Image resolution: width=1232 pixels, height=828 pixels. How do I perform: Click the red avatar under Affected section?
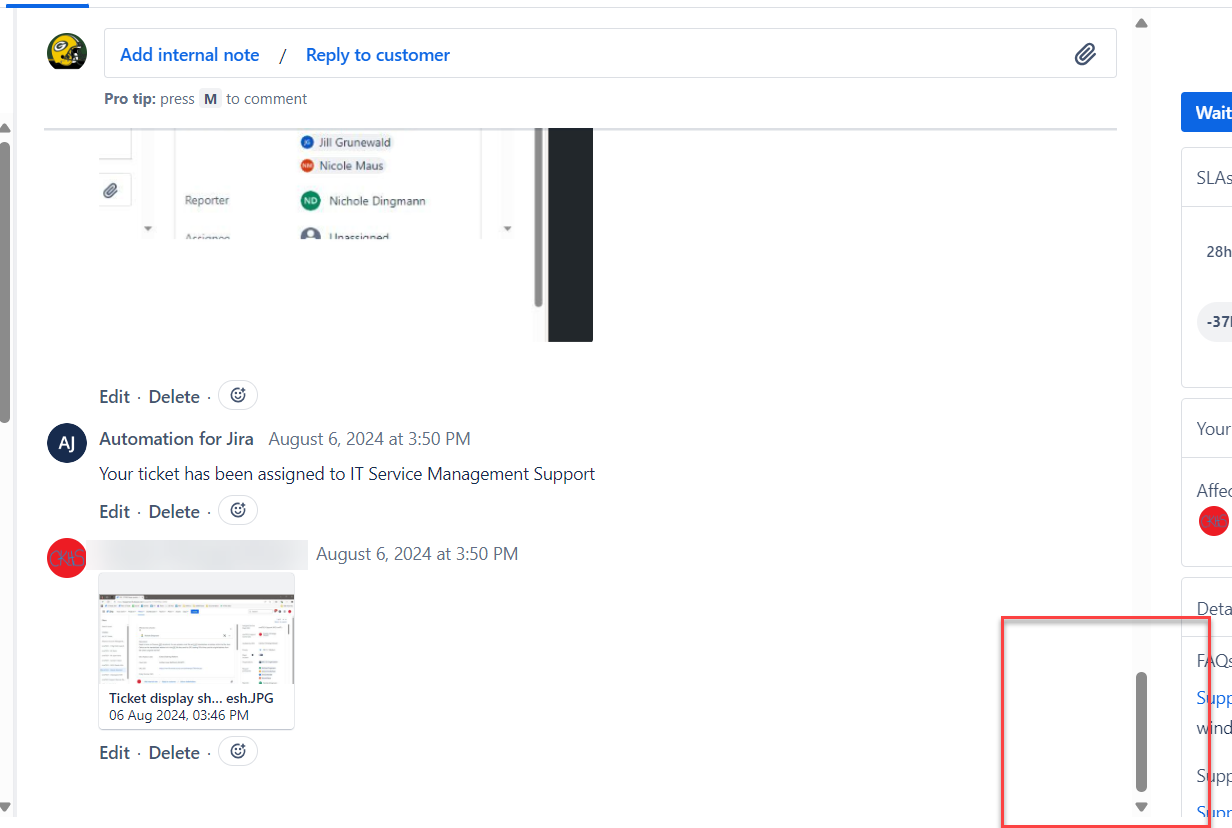tap(1214, 521)
